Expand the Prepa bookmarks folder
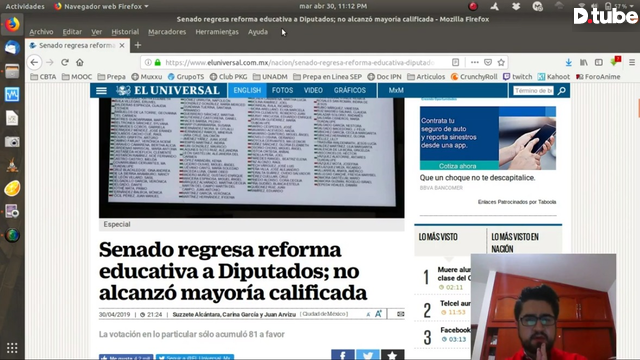The width and height of the screenshot is (640, 360). (111, 77)
